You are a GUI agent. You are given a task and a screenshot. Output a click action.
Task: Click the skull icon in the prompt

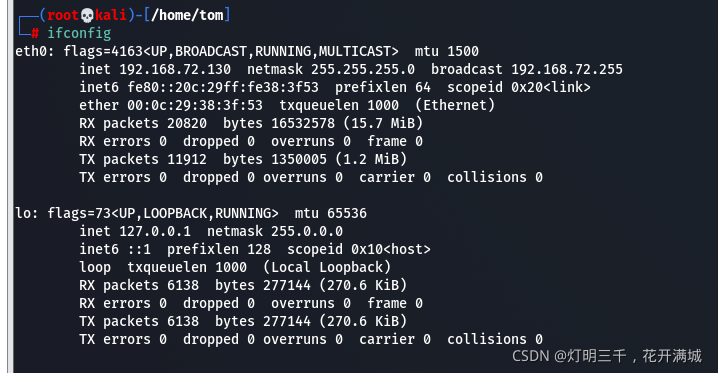pos(87,16)
